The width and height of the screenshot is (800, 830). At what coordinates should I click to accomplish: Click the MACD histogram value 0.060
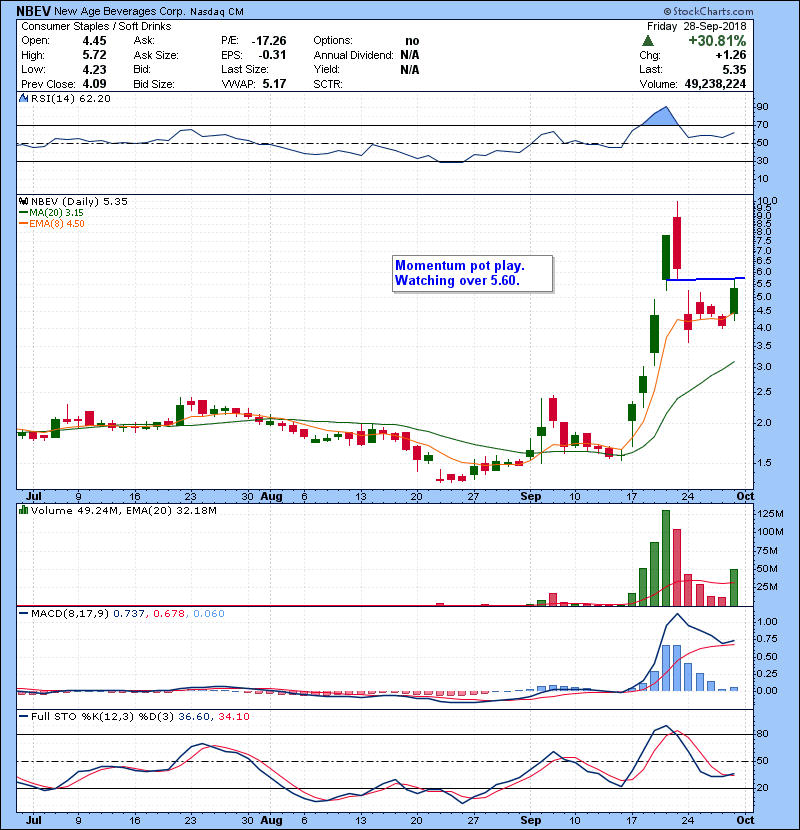[209, 614]
